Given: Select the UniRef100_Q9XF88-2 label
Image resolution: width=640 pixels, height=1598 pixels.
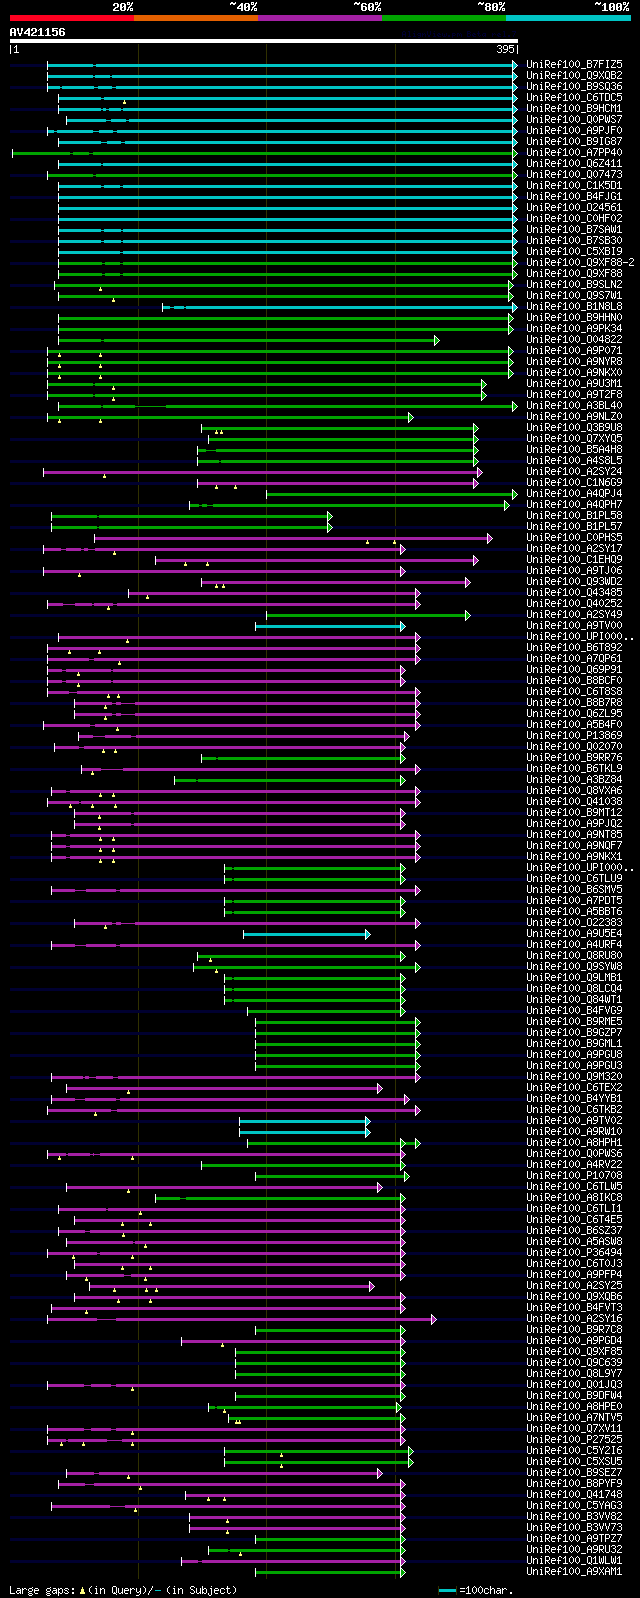Looking at the screenshot, I should 580,262.
